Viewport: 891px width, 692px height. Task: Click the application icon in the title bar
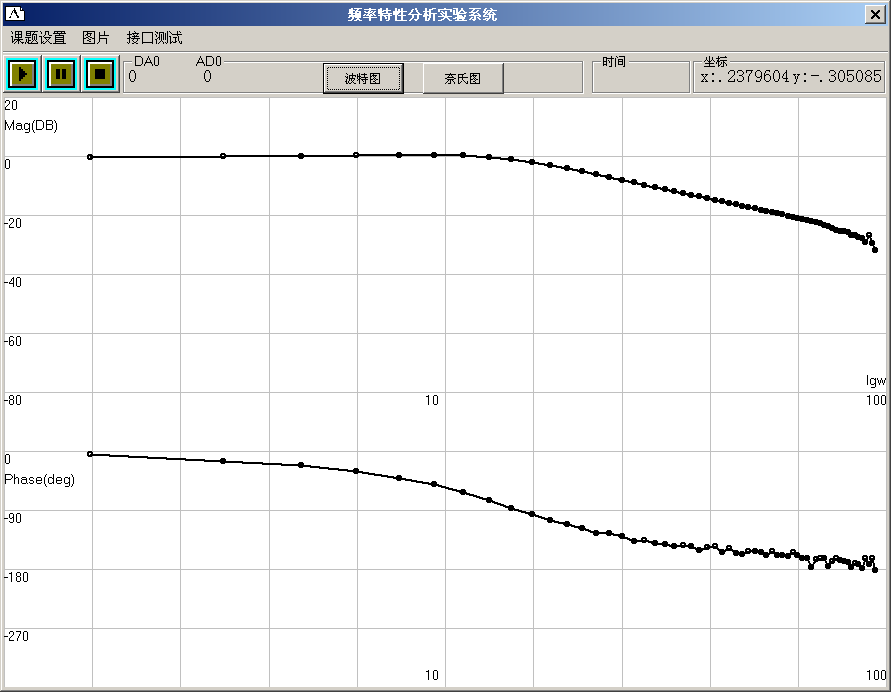[x=15, y=14]
